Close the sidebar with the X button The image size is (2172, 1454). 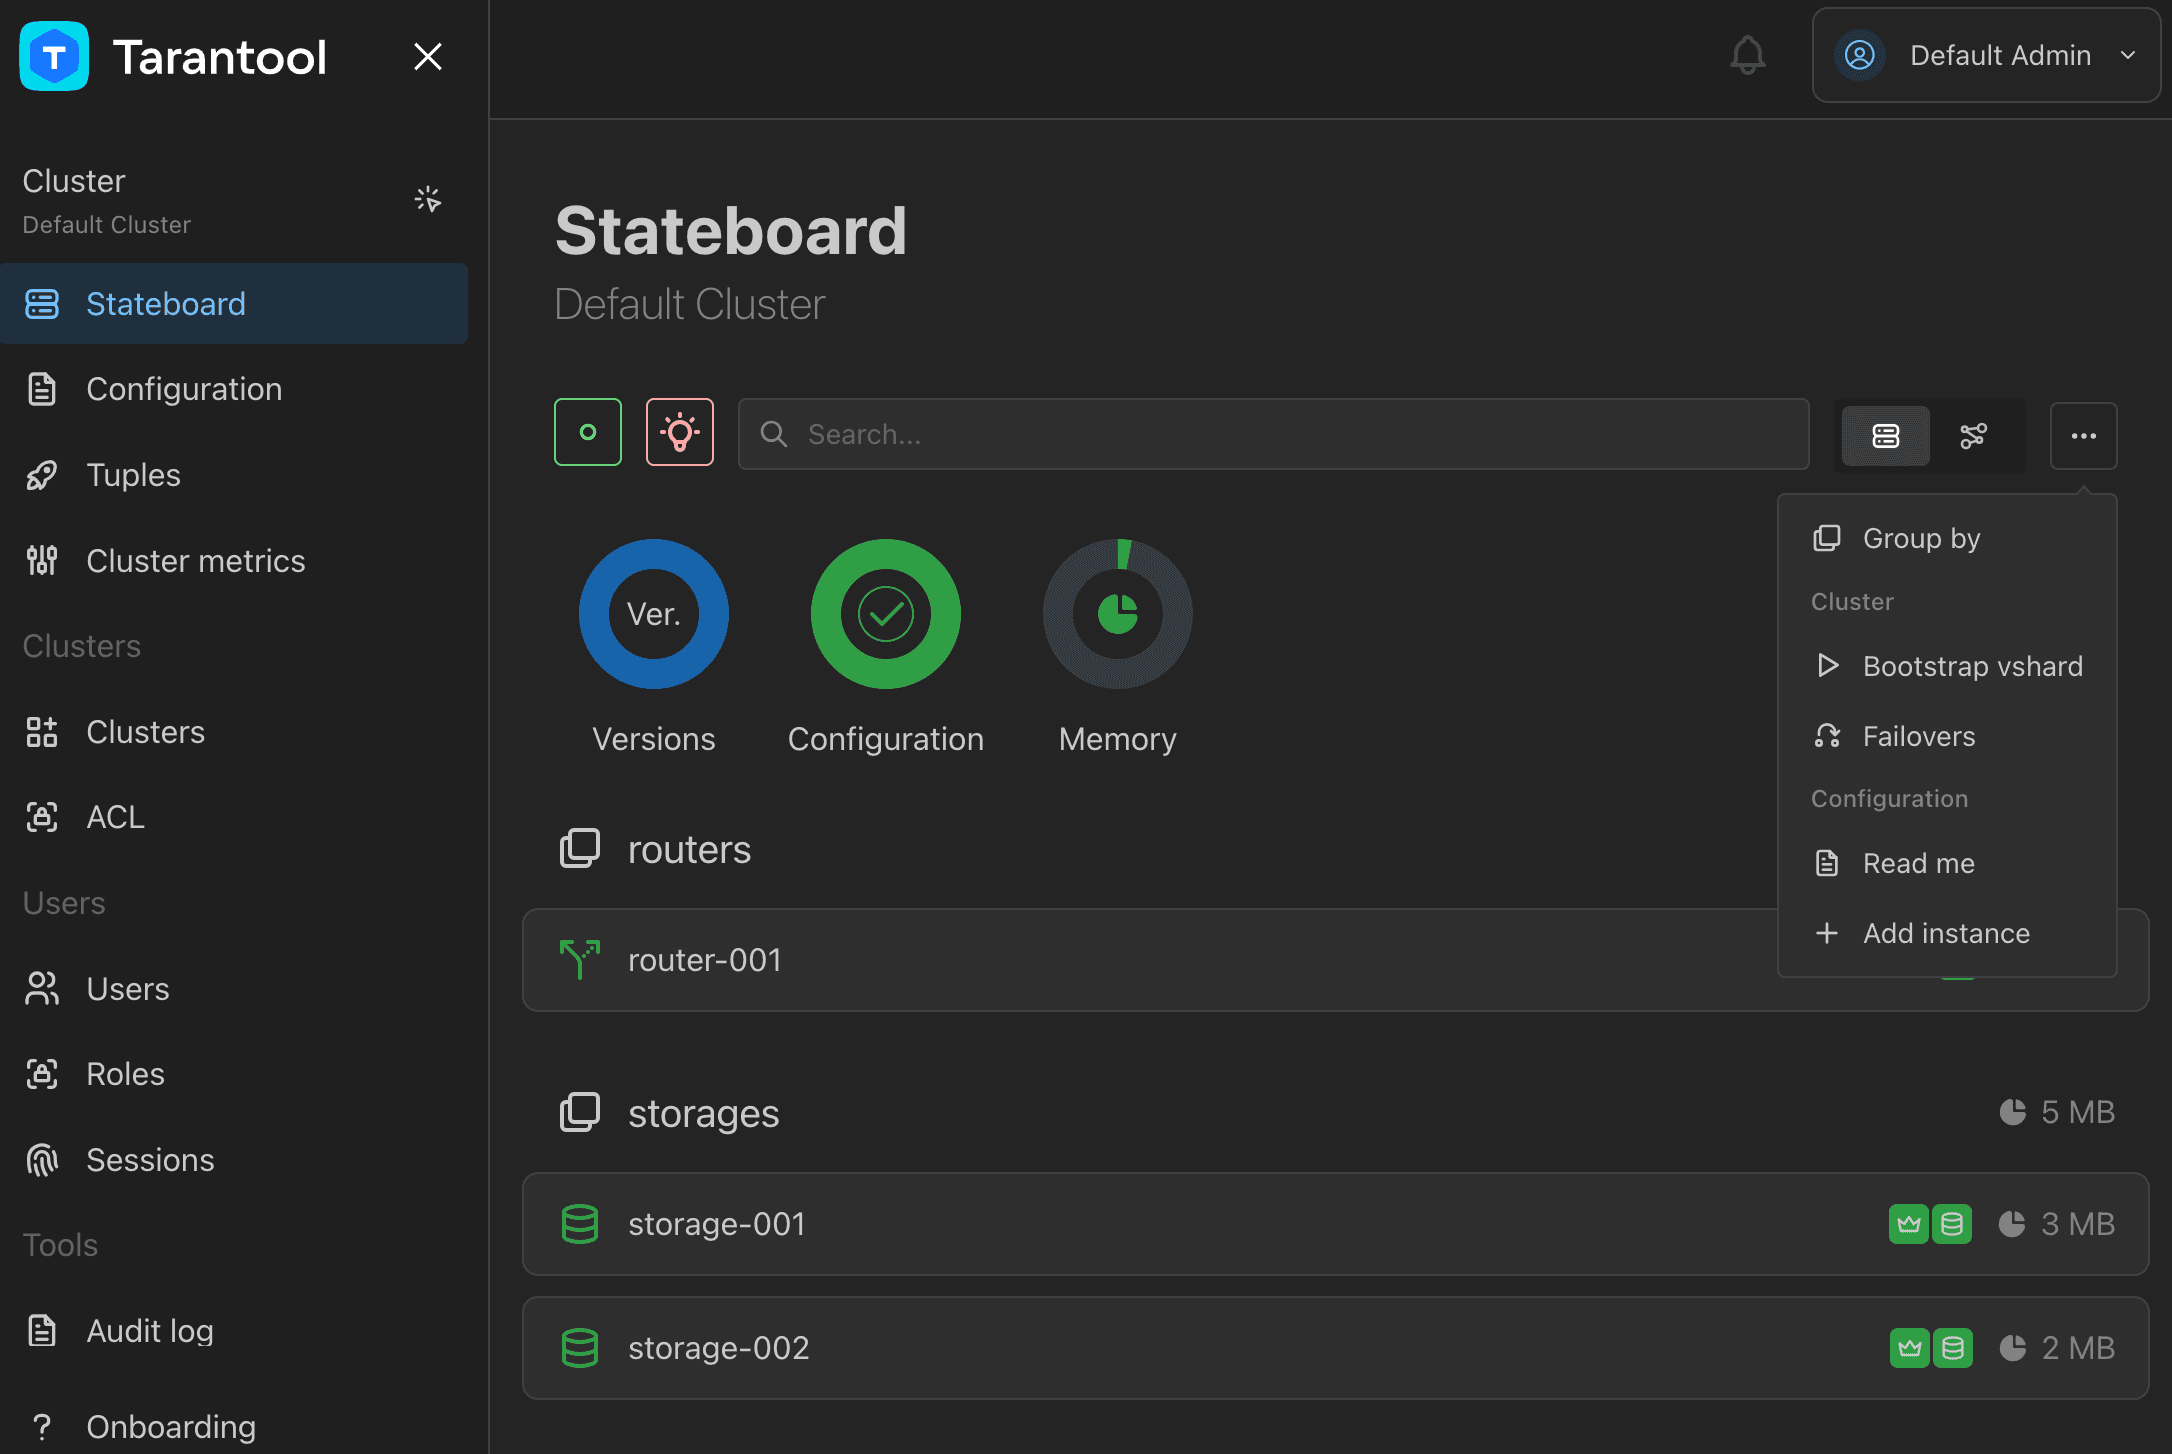pos(428,56)
